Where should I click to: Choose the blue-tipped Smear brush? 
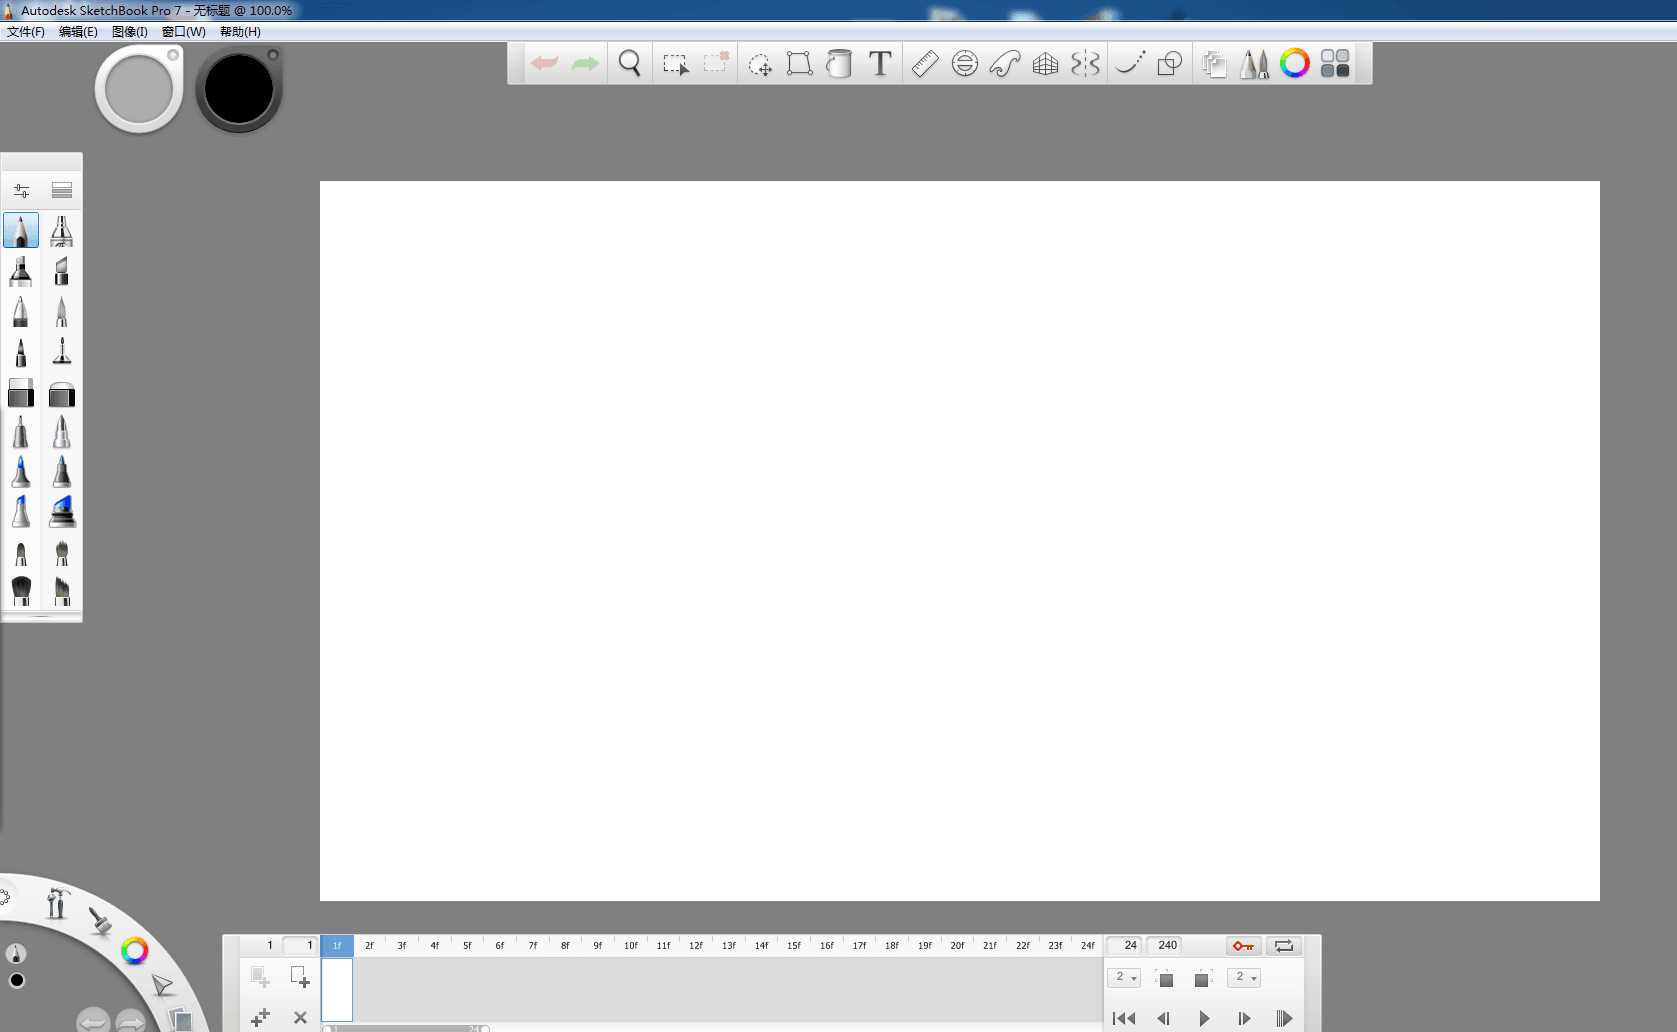pos(21,472)
